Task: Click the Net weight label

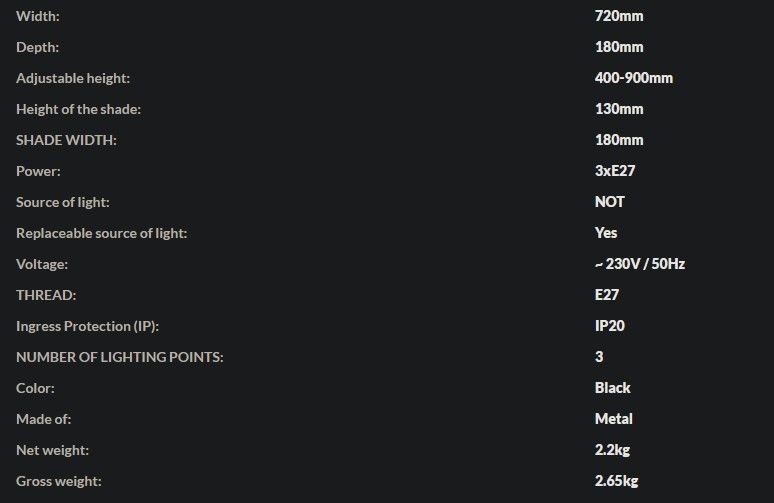Action: [52, 451]
